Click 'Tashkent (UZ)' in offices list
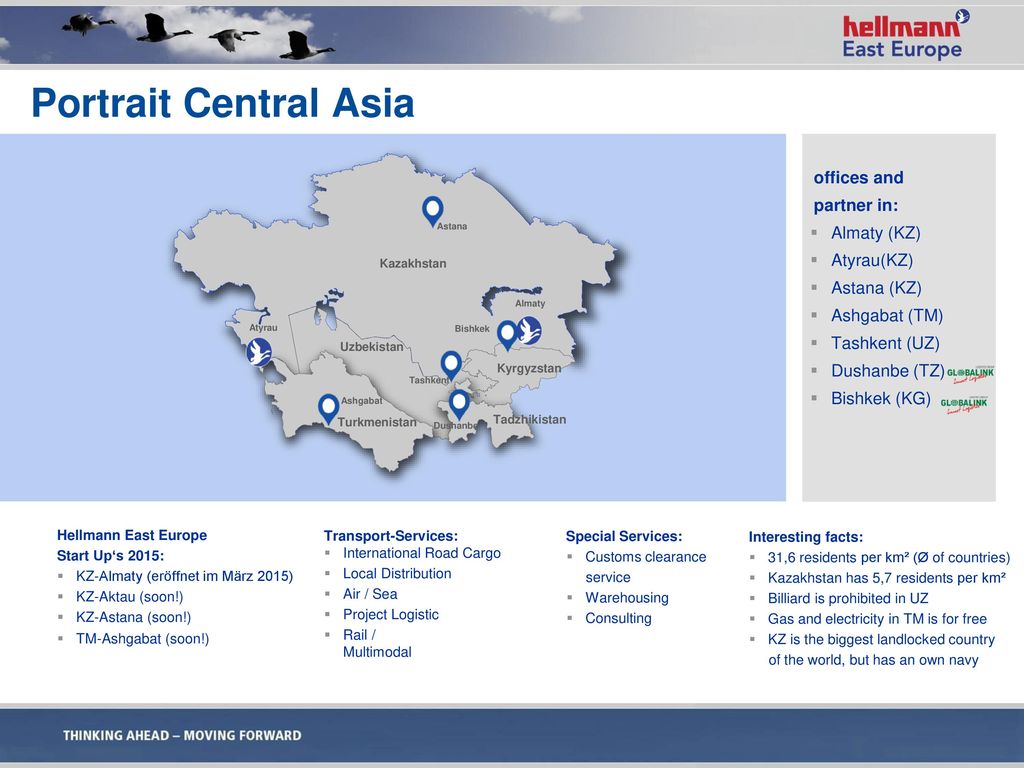 coord(885,344)
